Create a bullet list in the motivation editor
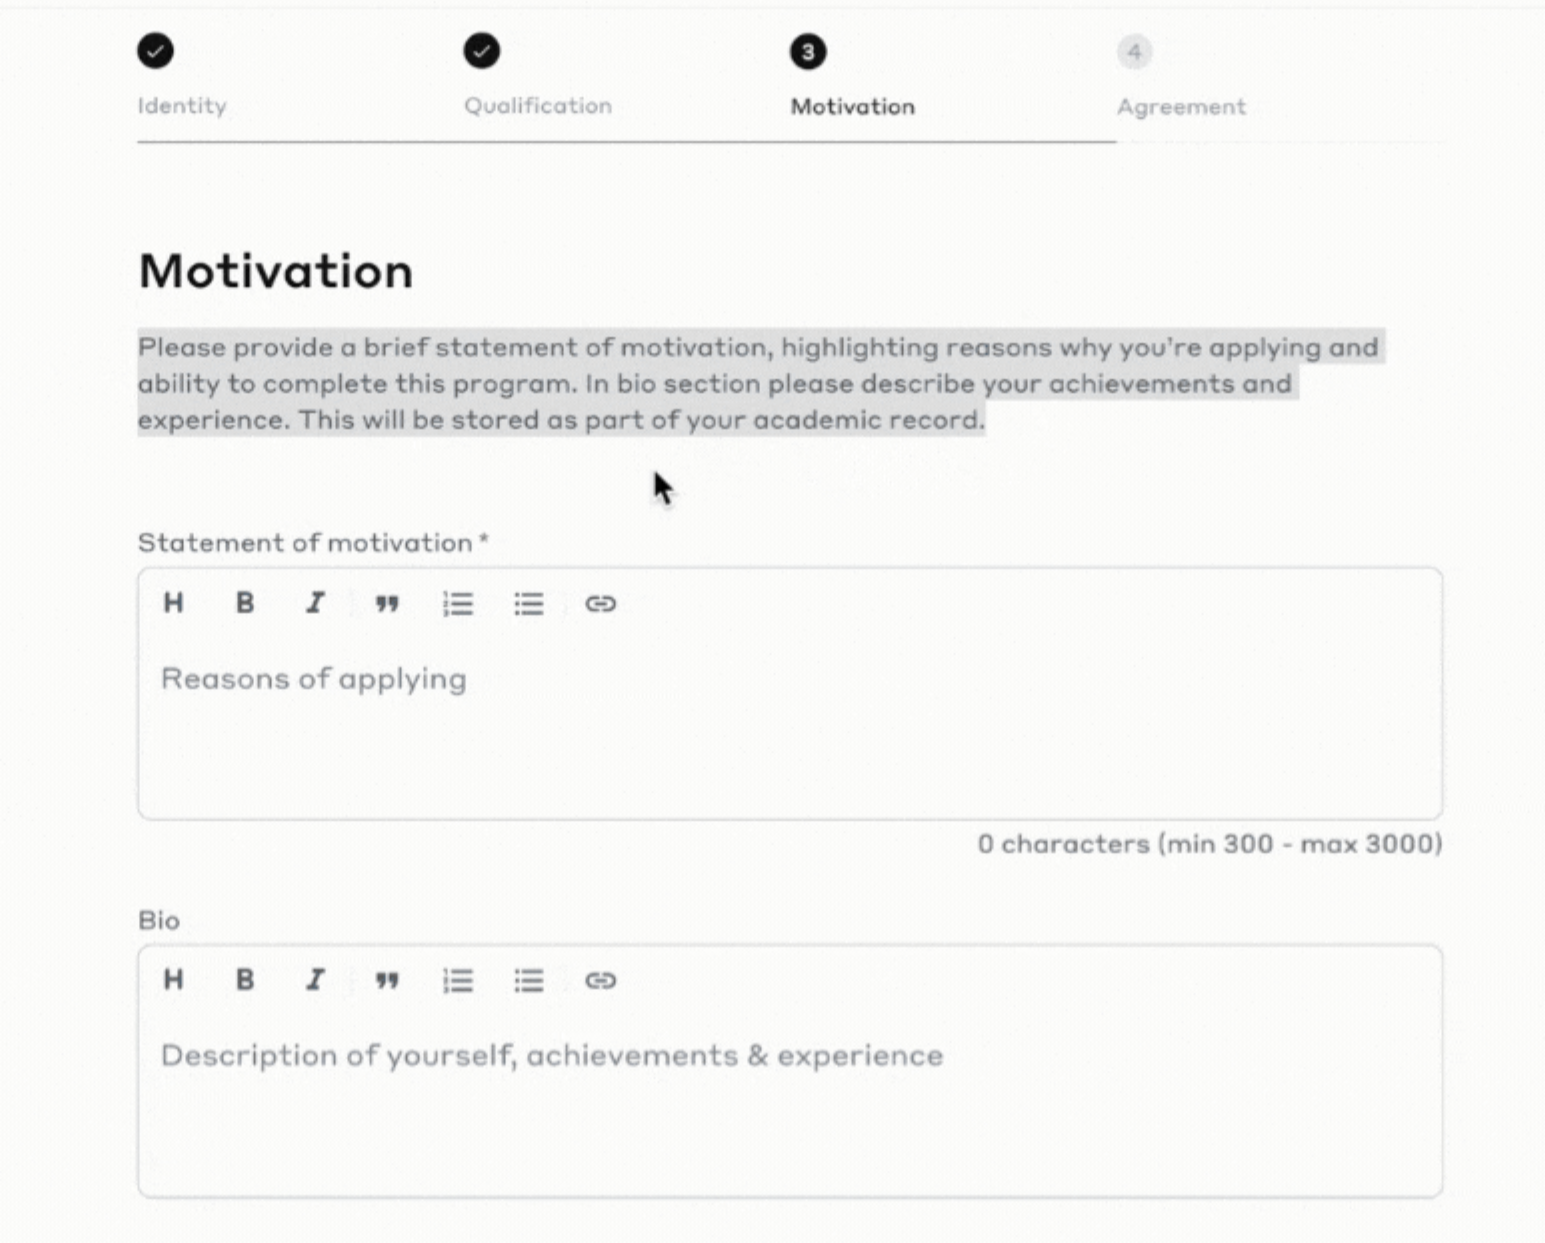The image size is (1545, 1243). [x=529, y=603]
